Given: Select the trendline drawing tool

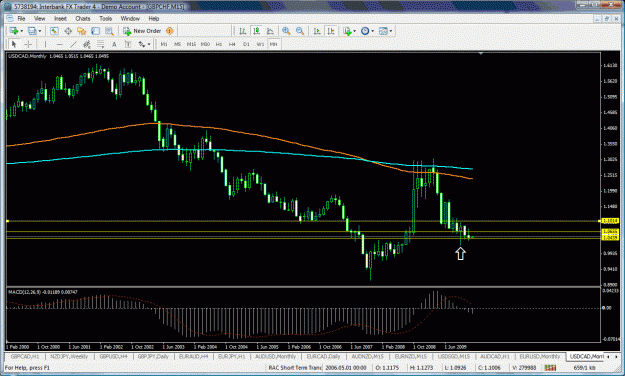Looking at the screenshot, I should (x=73, y=44).
